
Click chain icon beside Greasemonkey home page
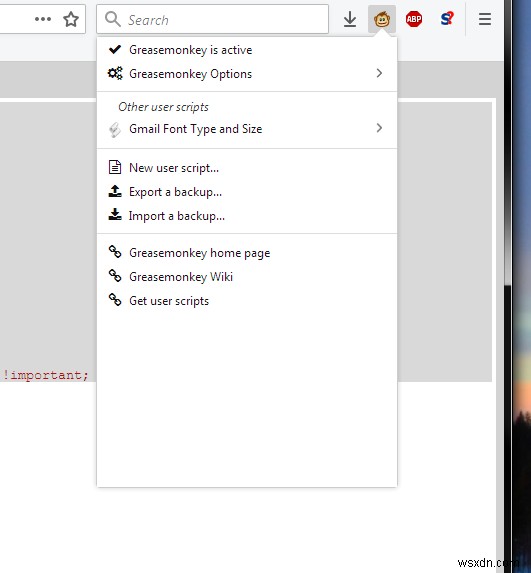[x=115, y=251]
